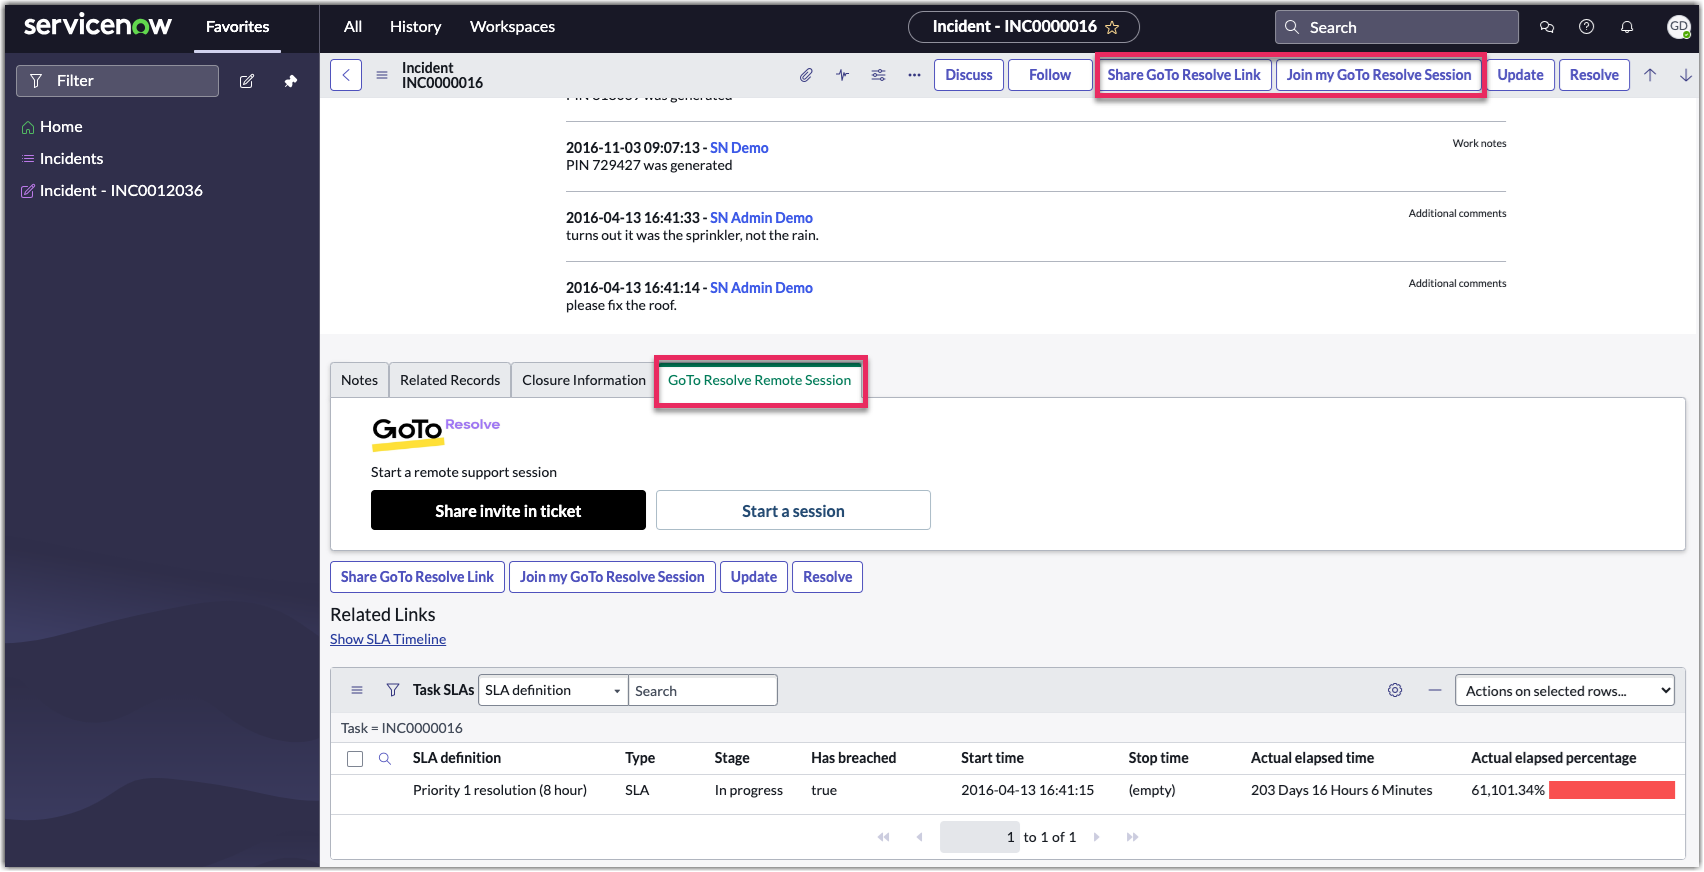Click Start a session button
The image size is (1704, 872).
[793, 510]
